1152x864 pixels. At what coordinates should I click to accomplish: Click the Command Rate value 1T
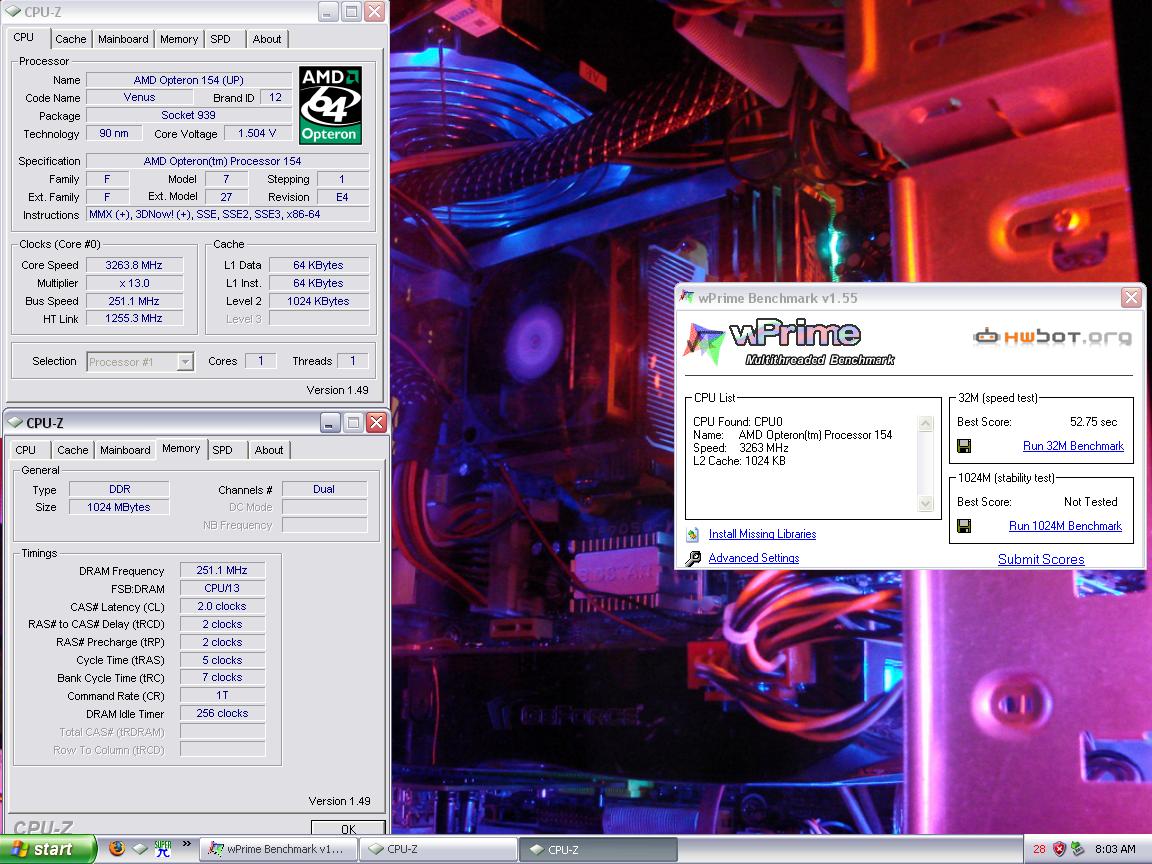[x=222, y=695]
